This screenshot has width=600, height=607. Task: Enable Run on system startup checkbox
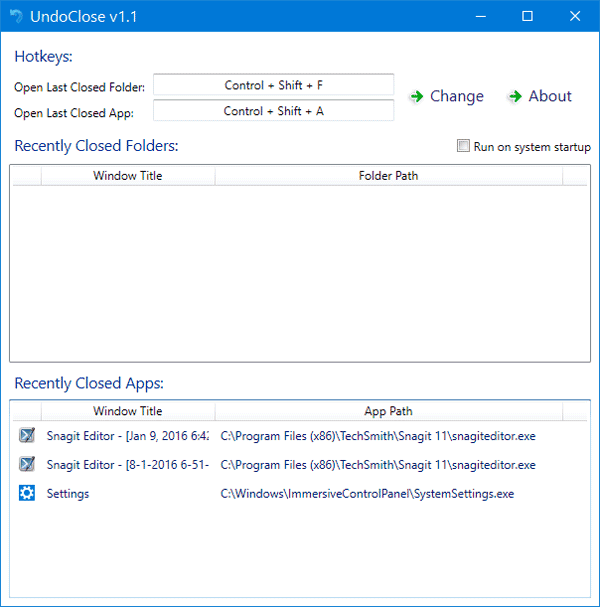[x=463, y=146]
